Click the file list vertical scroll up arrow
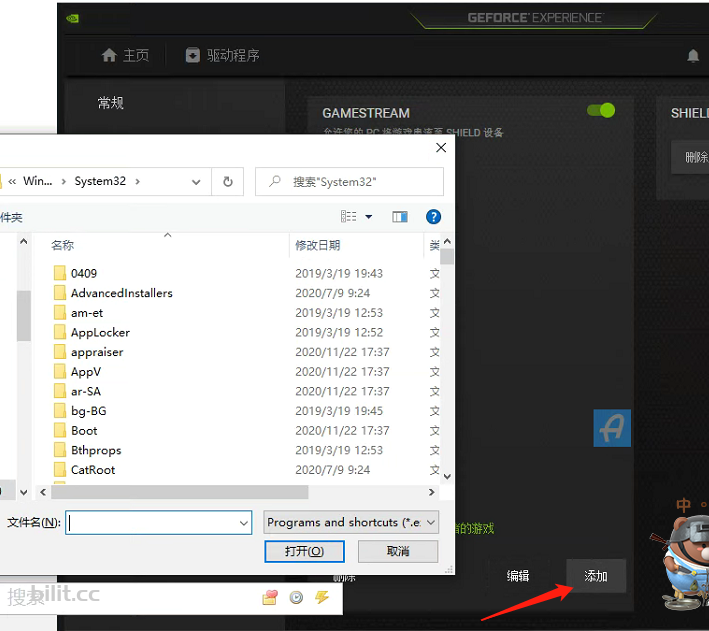This screenshot has width=709, height=631. tap(447, 241)
